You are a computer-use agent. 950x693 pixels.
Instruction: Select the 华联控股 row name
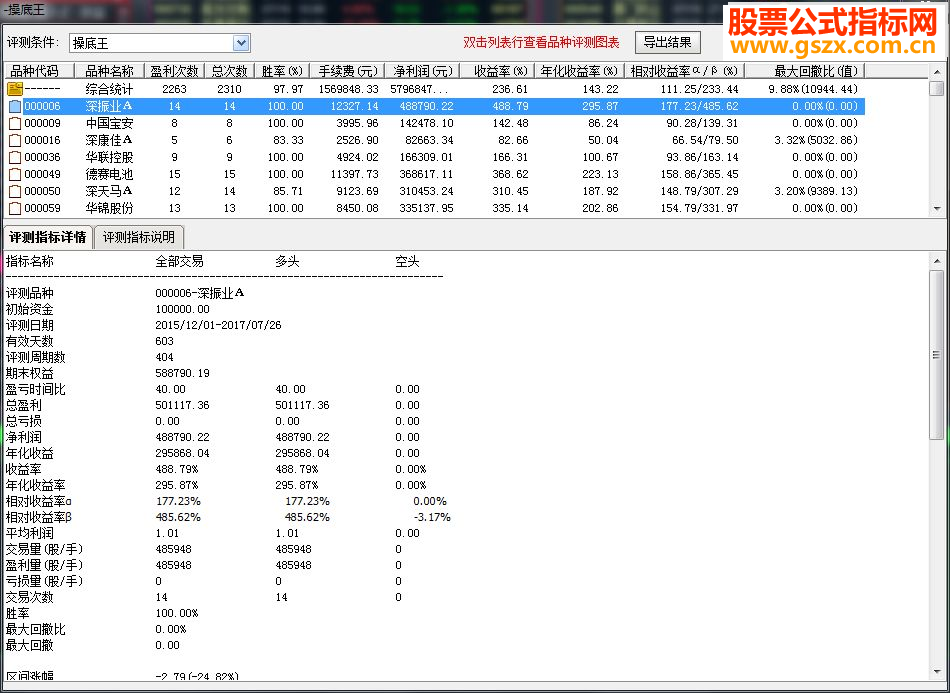pyautogui.click(x=109, y=157)
